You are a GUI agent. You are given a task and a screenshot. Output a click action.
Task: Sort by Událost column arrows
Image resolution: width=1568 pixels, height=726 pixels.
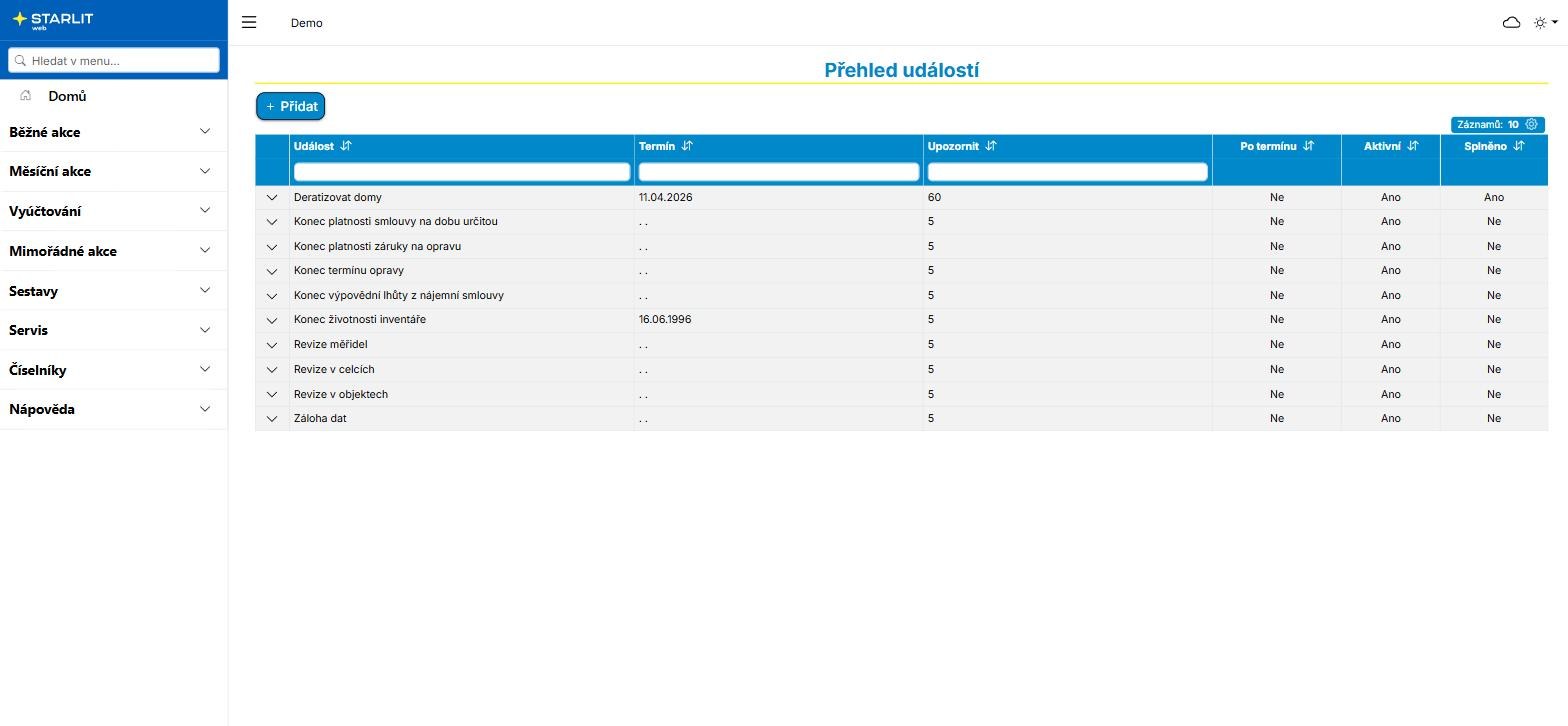coord(346,146)
